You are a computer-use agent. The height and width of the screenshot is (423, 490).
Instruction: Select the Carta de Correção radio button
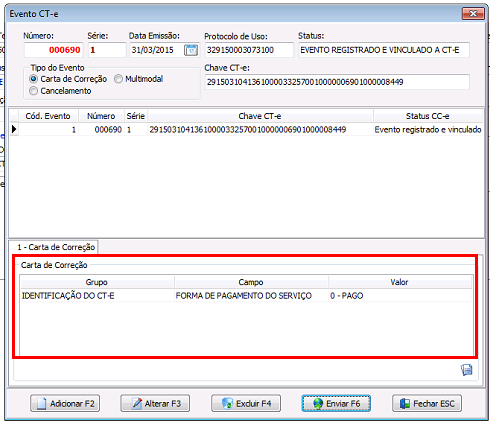pos(33,79)
